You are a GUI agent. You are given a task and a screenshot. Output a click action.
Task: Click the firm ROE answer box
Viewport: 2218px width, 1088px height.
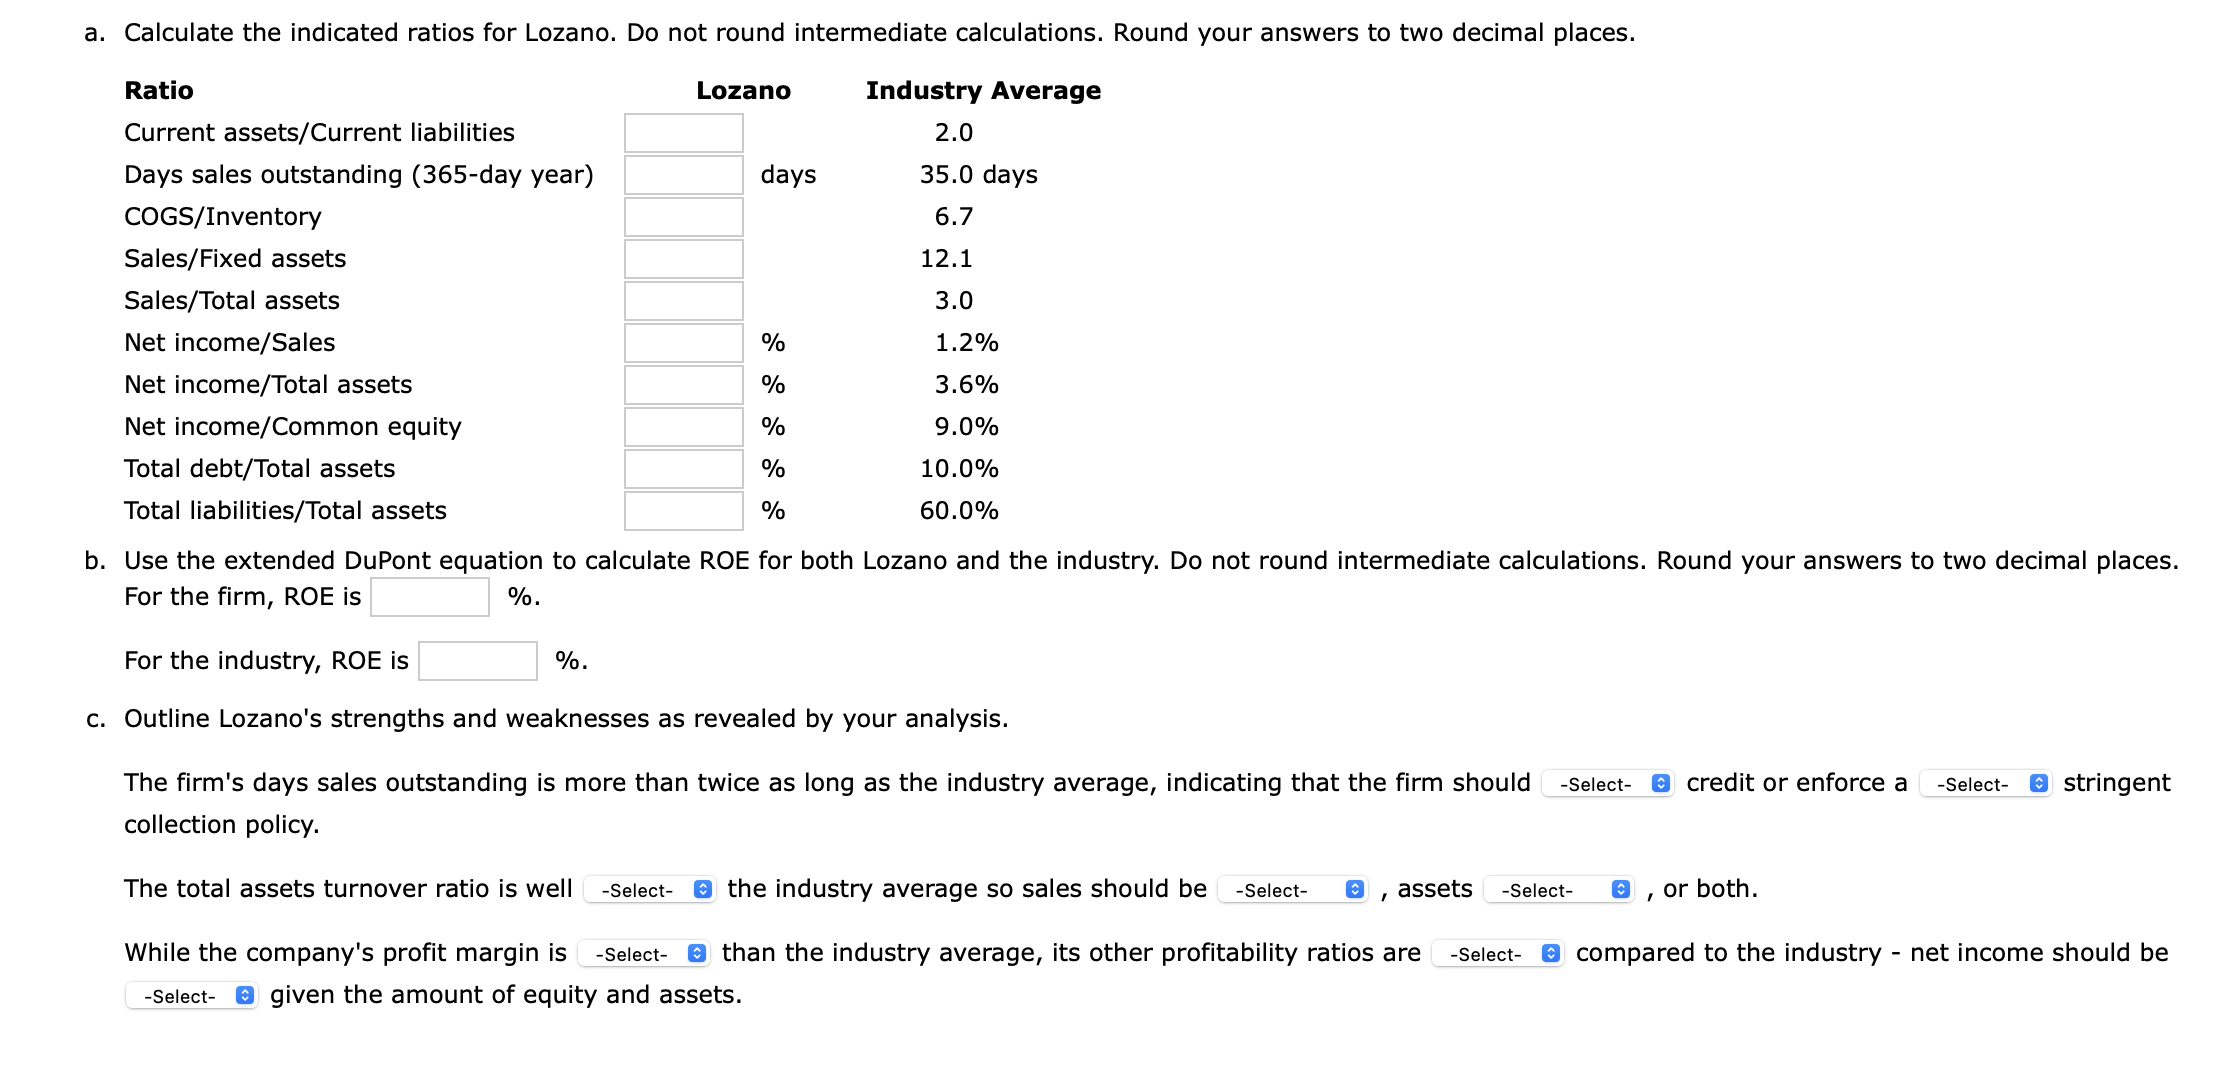click(x=428, y=596)
